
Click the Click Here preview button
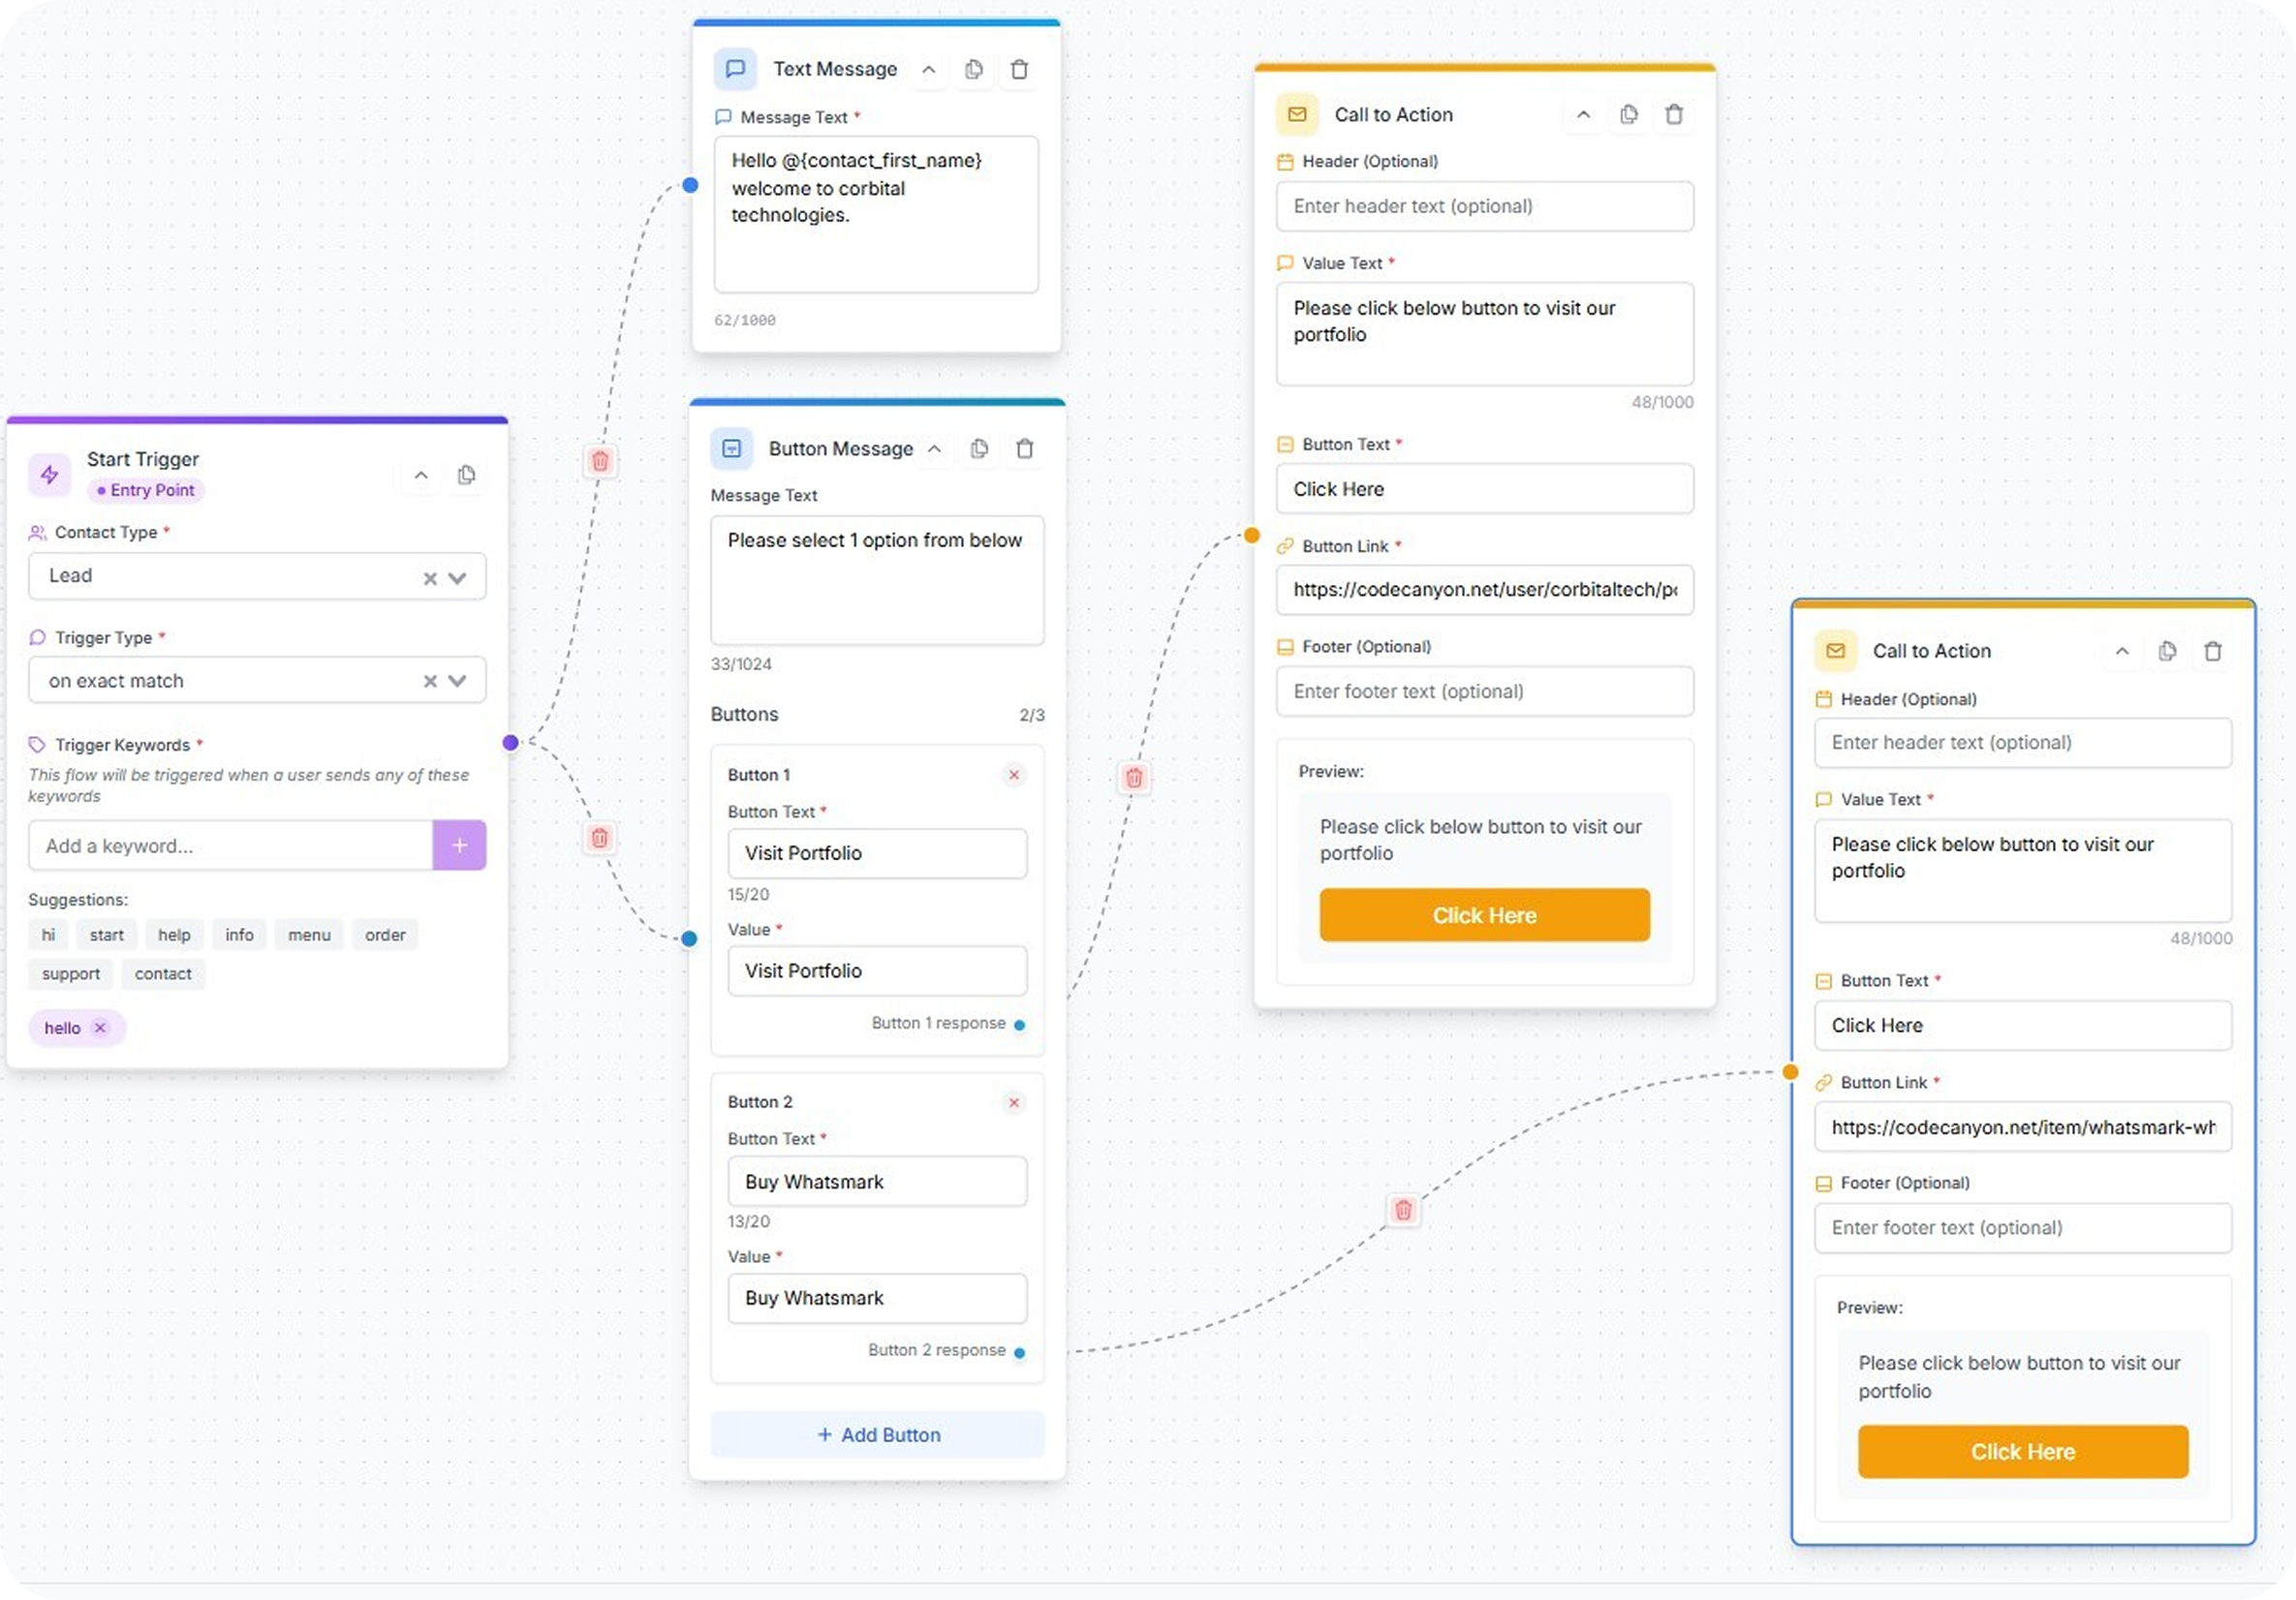[1484, 914]
